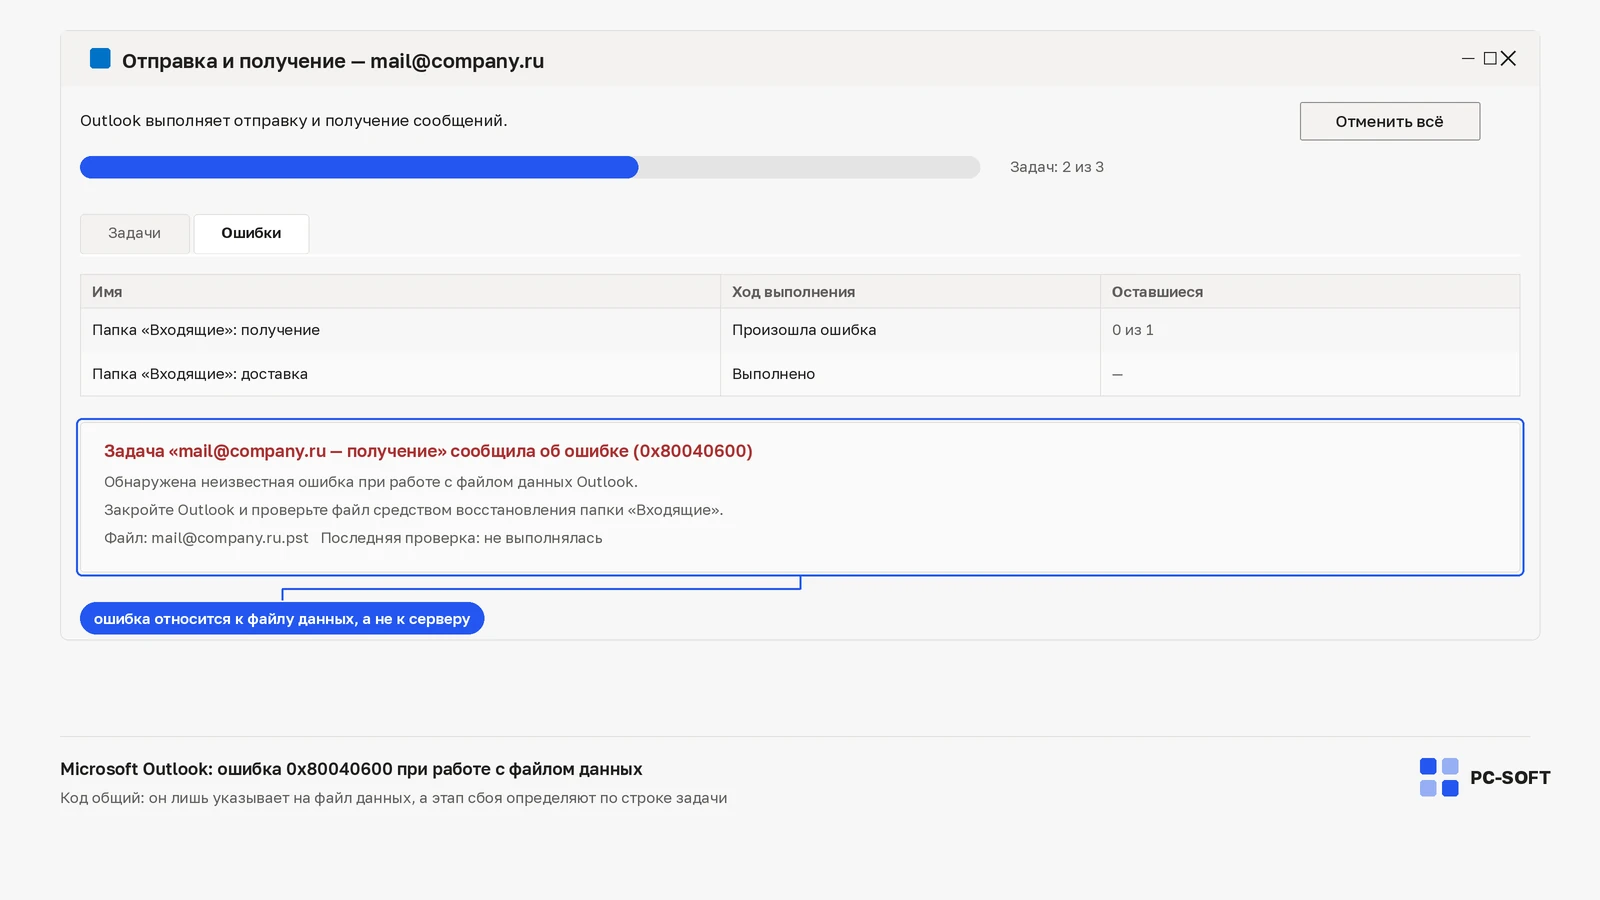Click the Закройте Outlook и проверьте line
Viewport: 1600px width, 900px height.
click(414, 510)
